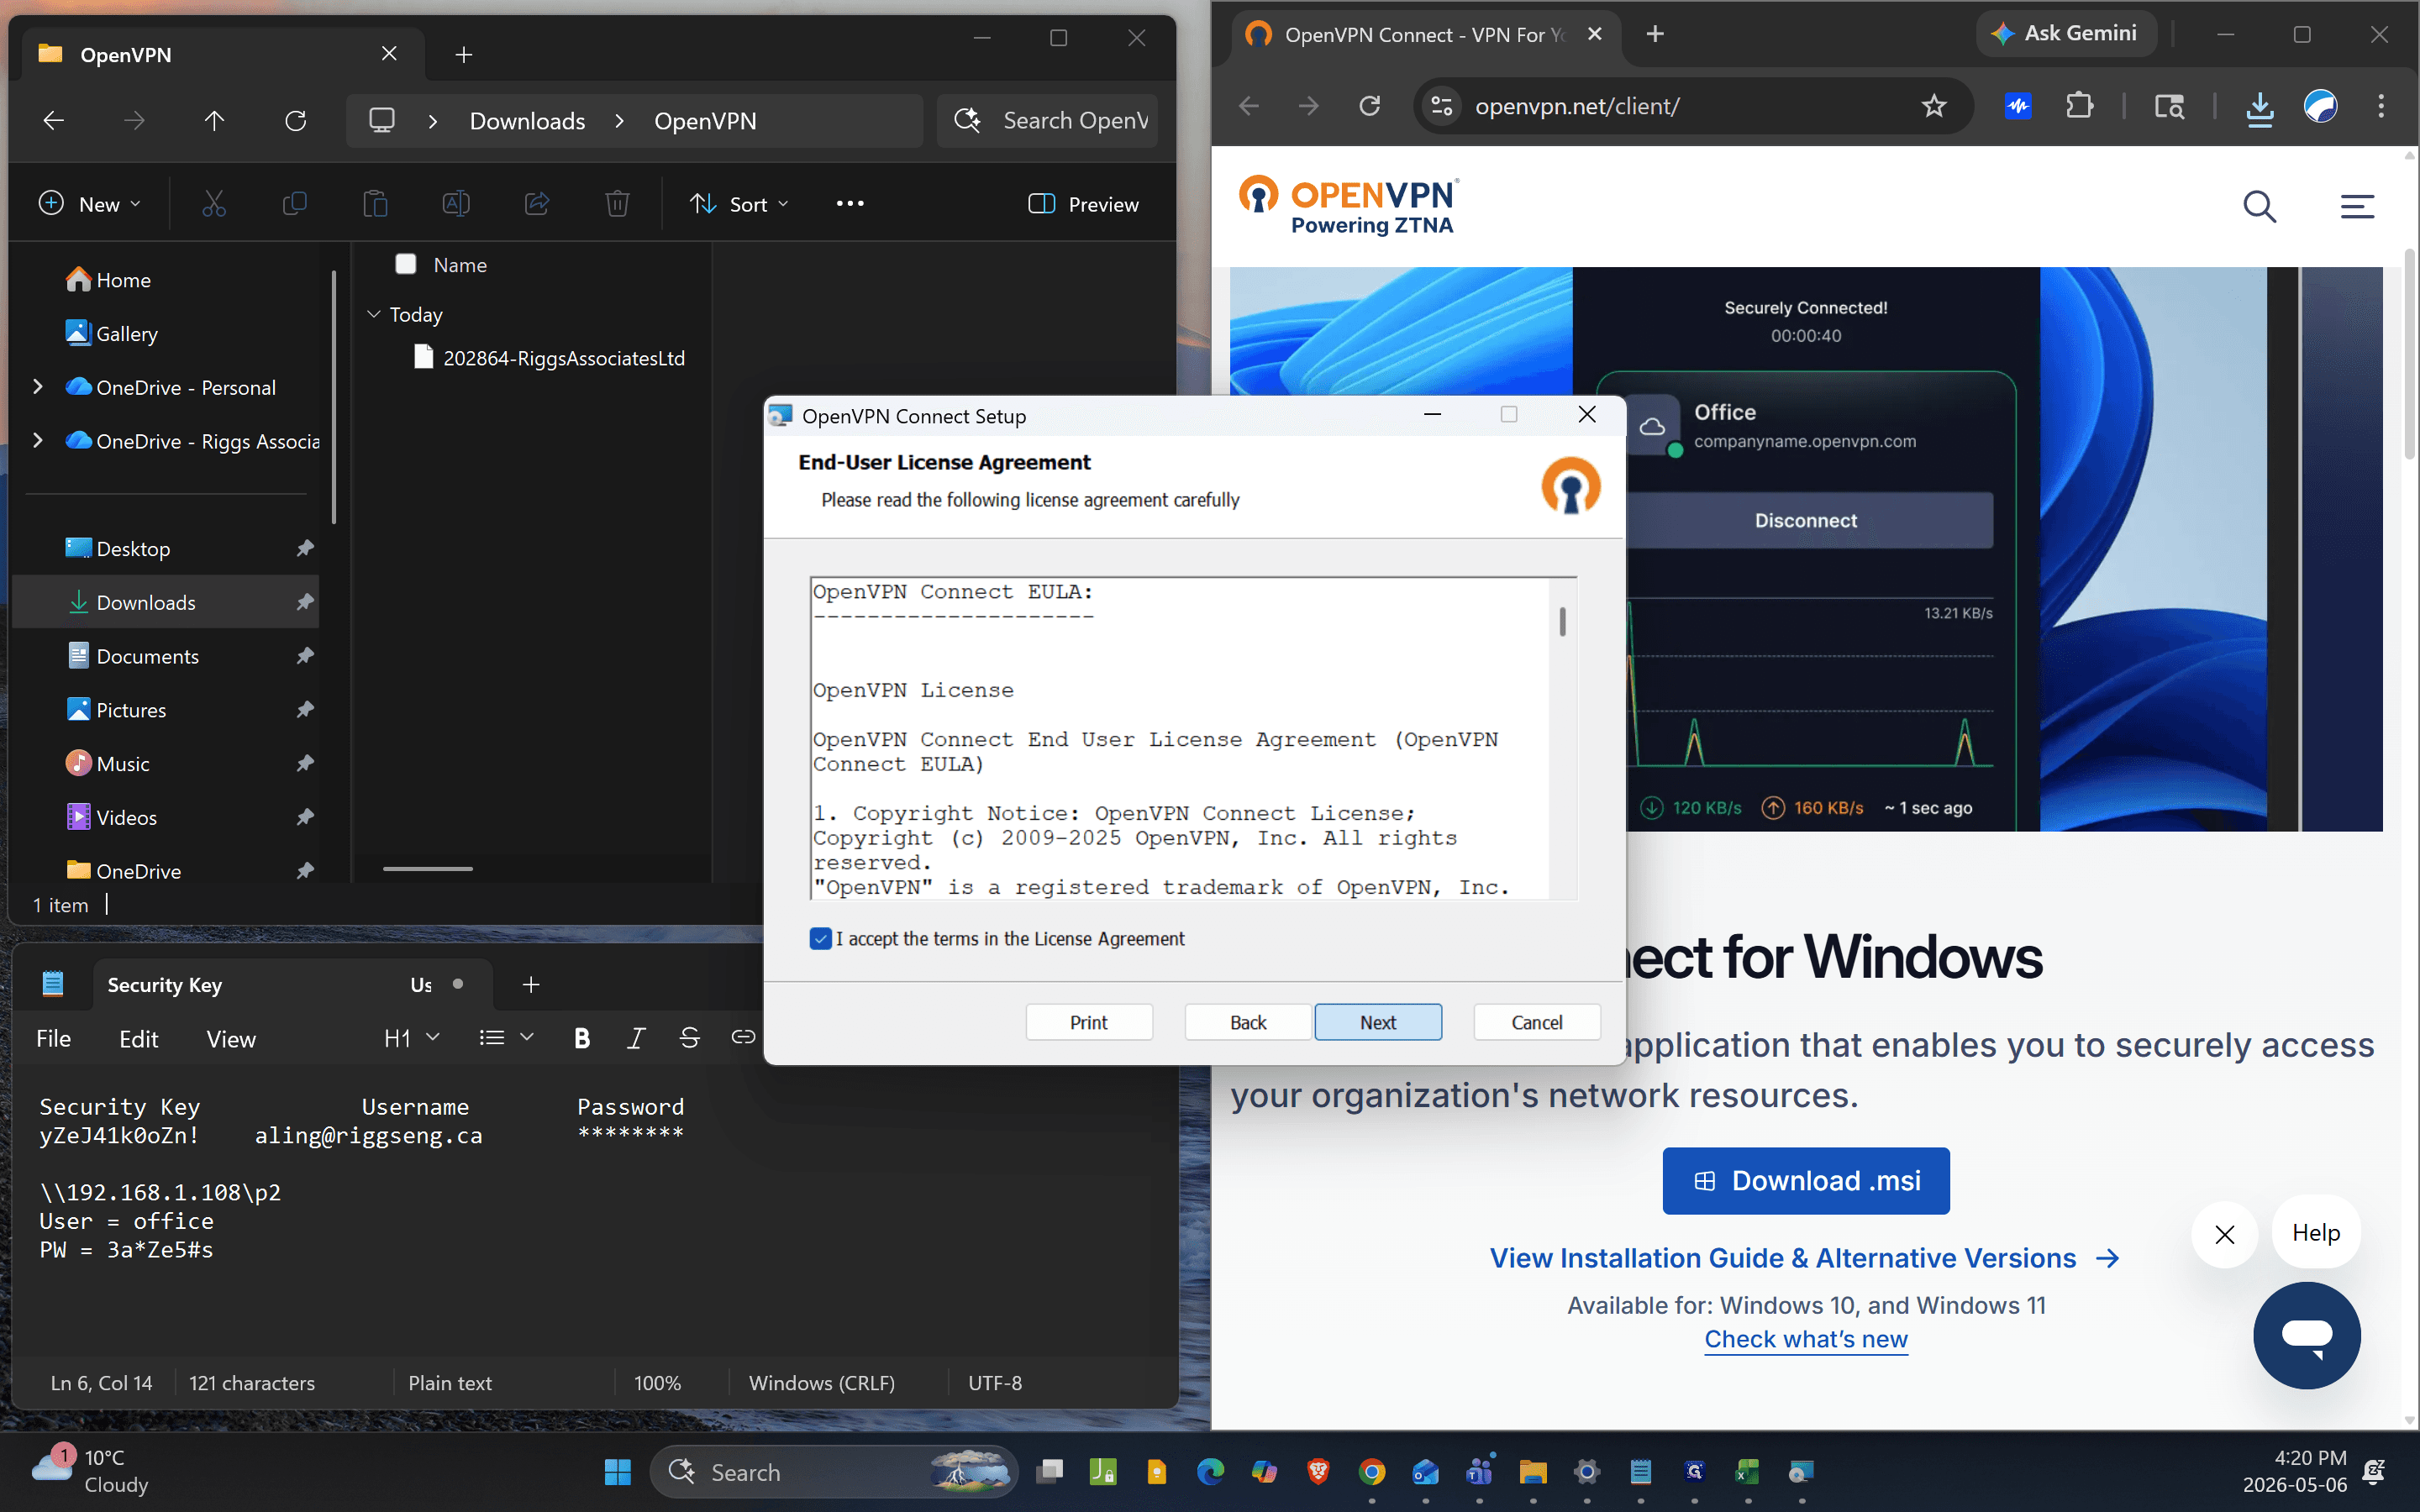Open the Chrome extensions puzzle icon
The width and height of the screenshot is (2420, 1512).
tap(2080, 106)
